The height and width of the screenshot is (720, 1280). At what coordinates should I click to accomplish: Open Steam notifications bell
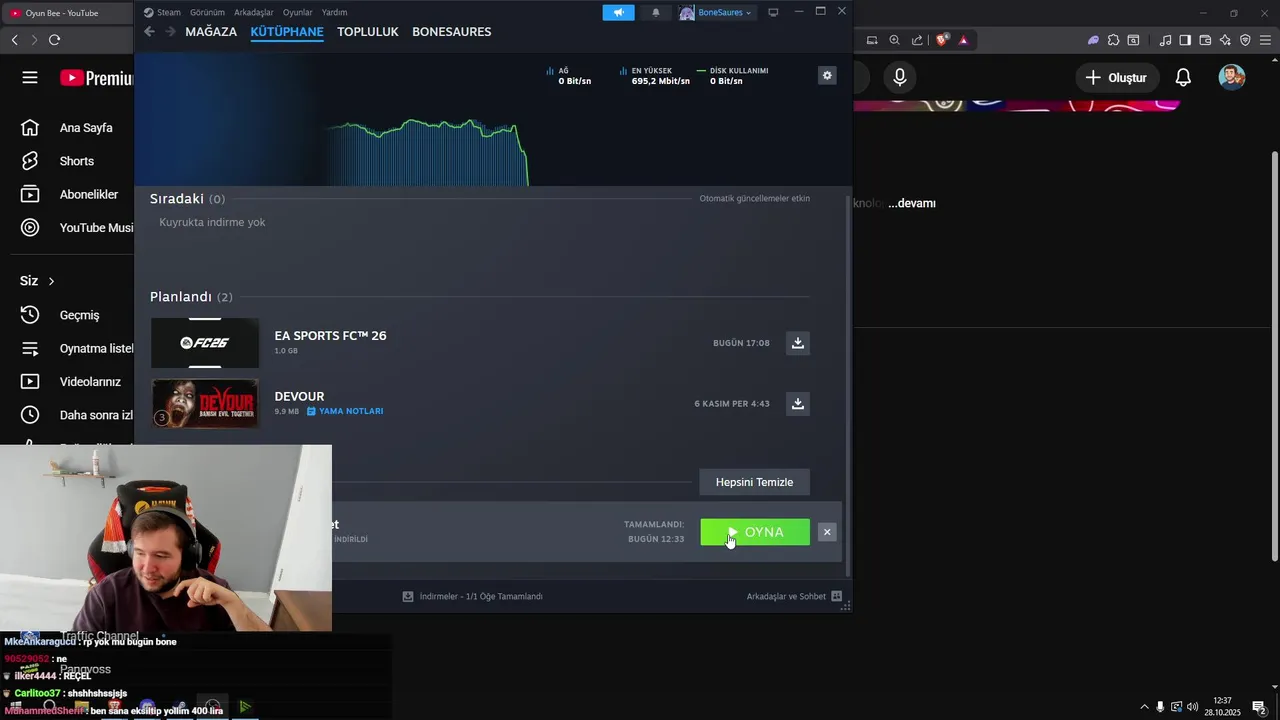coord(655,12)
